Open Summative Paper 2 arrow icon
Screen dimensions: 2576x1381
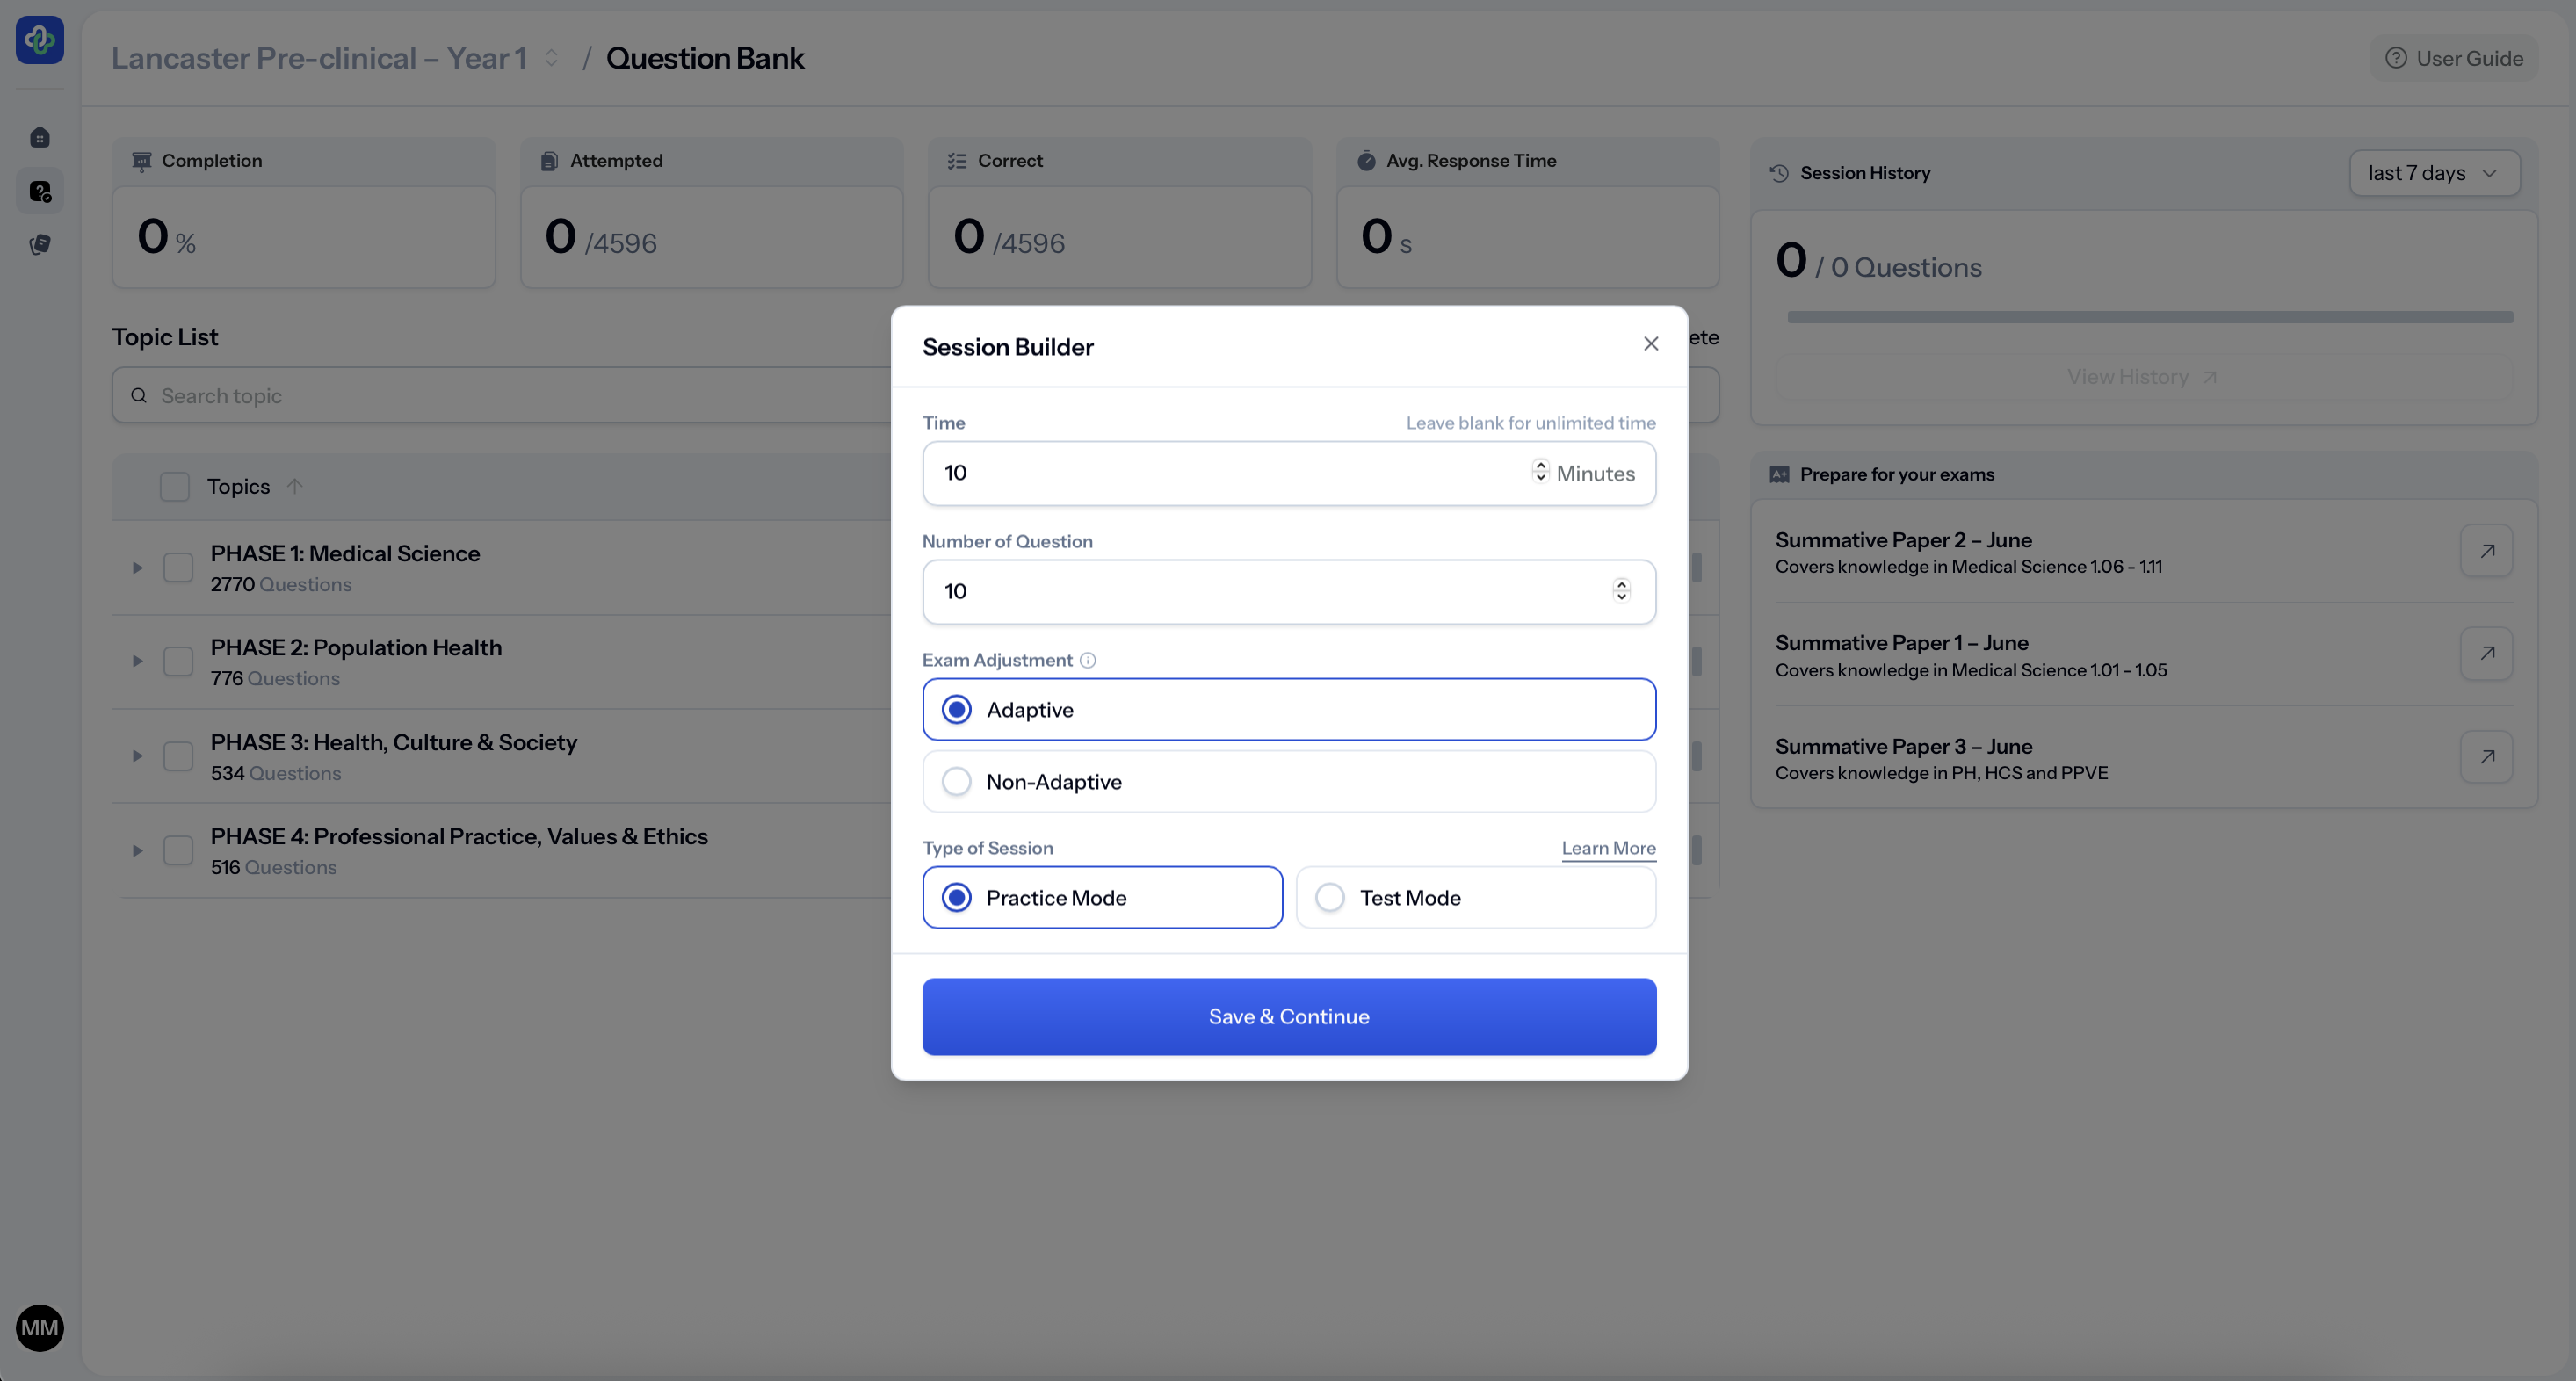pyautogui.click(x=2486, y=551)
